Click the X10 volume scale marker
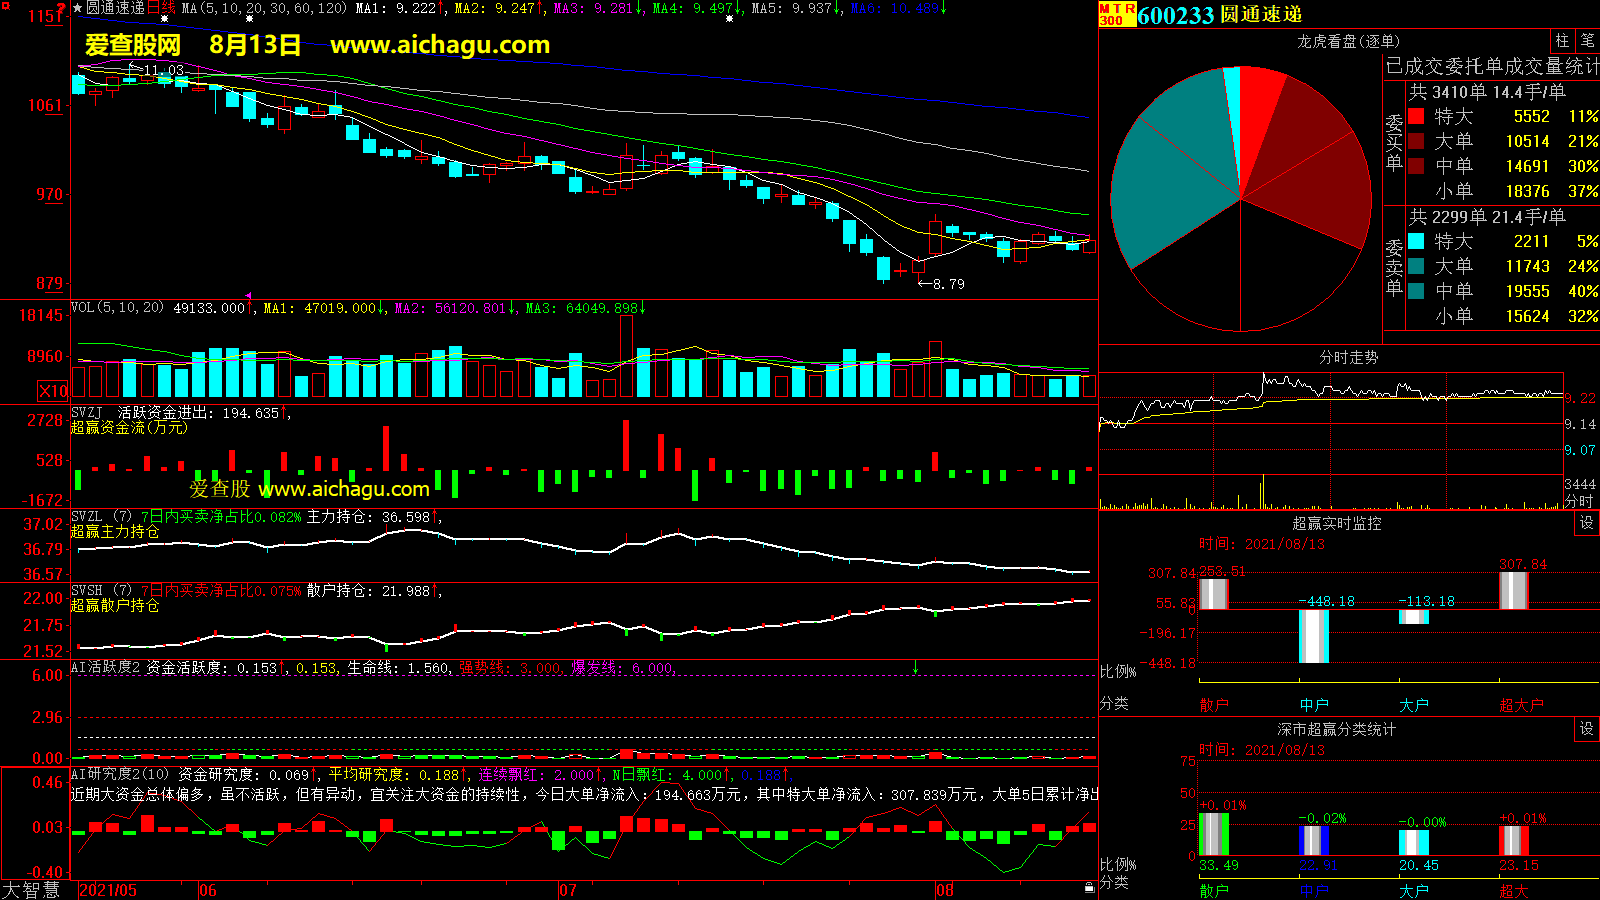Screen dimensions: 1600x900 pyautogui.click(x=53, y=391)
